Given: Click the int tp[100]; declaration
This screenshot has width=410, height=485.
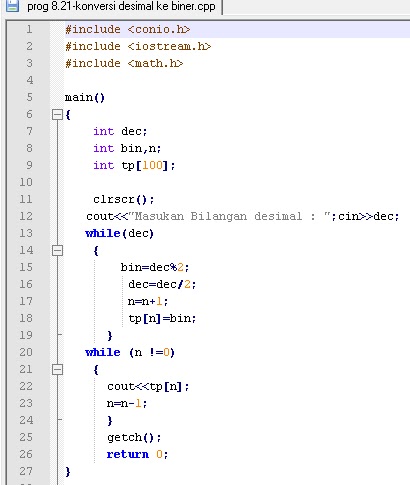Looking at the screenshot, I should [134, 165].
